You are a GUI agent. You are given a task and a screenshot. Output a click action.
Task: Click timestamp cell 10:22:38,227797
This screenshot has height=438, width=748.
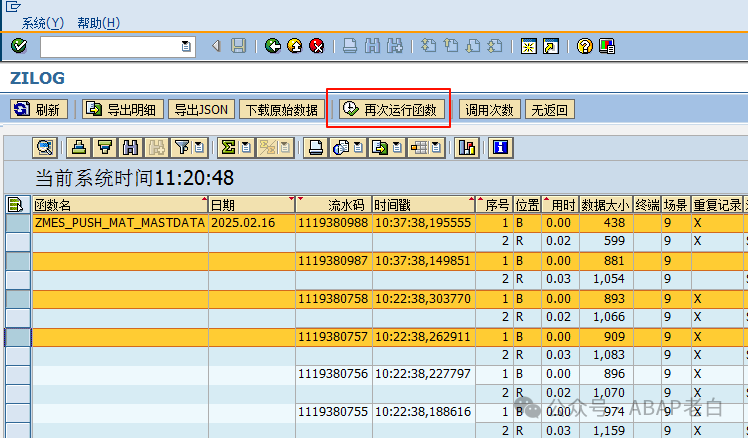click(x=423, y=374)
